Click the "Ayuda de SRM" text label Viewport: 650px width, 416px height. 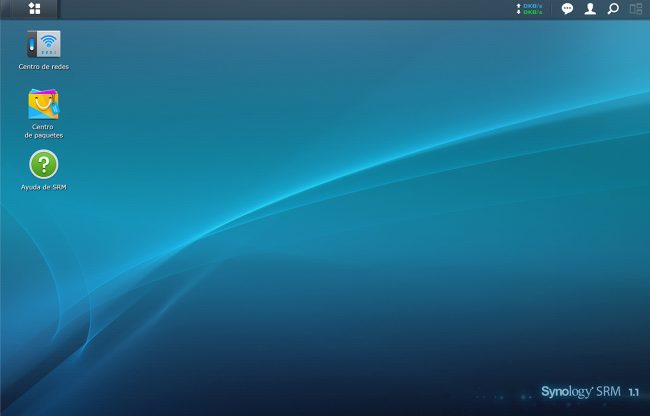point(44,187)
